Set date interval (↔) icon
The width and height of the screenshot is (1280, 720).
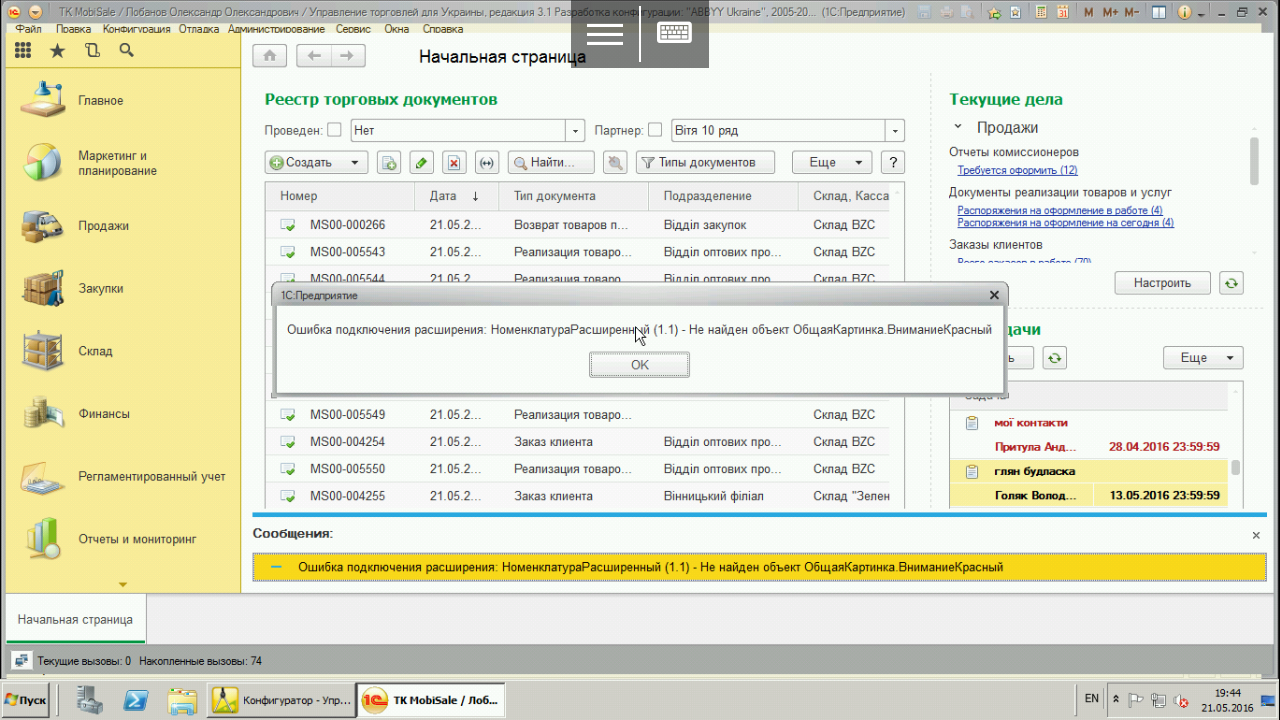pyautogui.click(x=487, y=162)
